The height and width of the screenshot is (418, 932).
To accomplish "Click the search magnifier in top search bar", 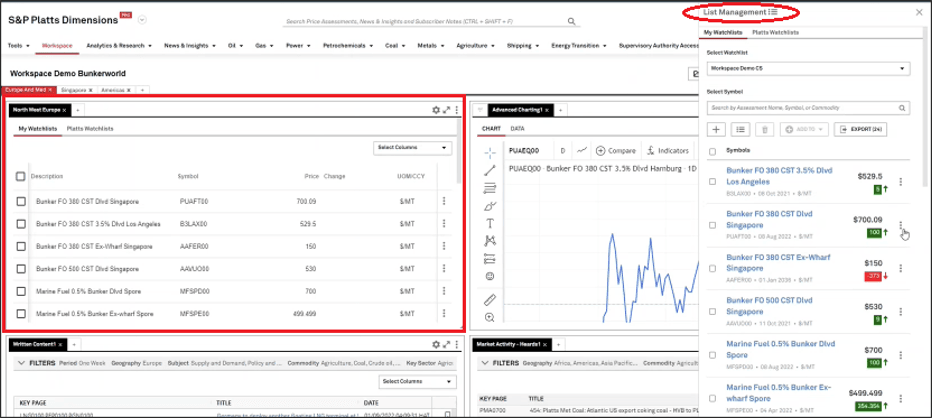I will coord(571,21).
